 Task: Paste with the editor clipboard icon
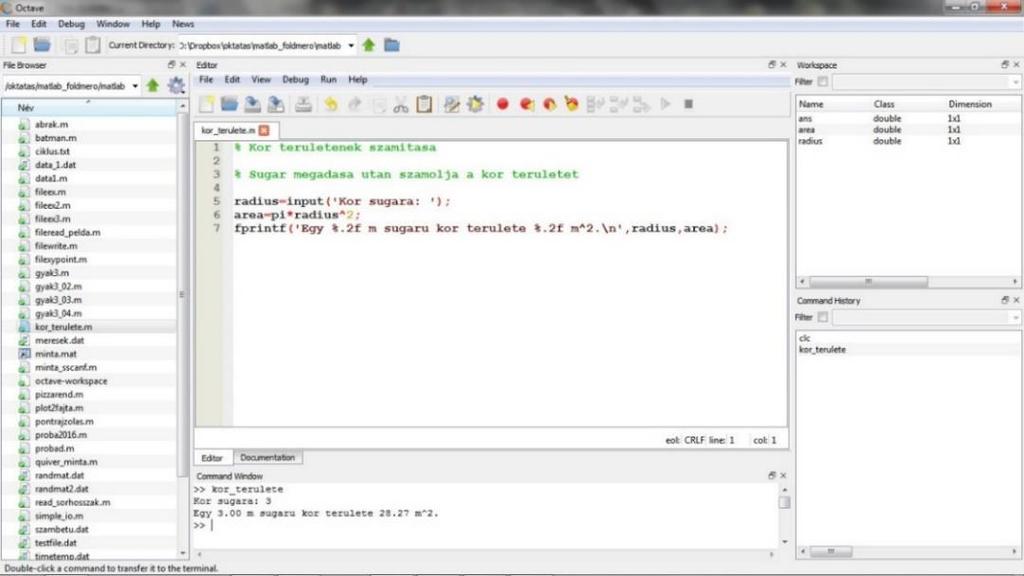click(424, 104)
